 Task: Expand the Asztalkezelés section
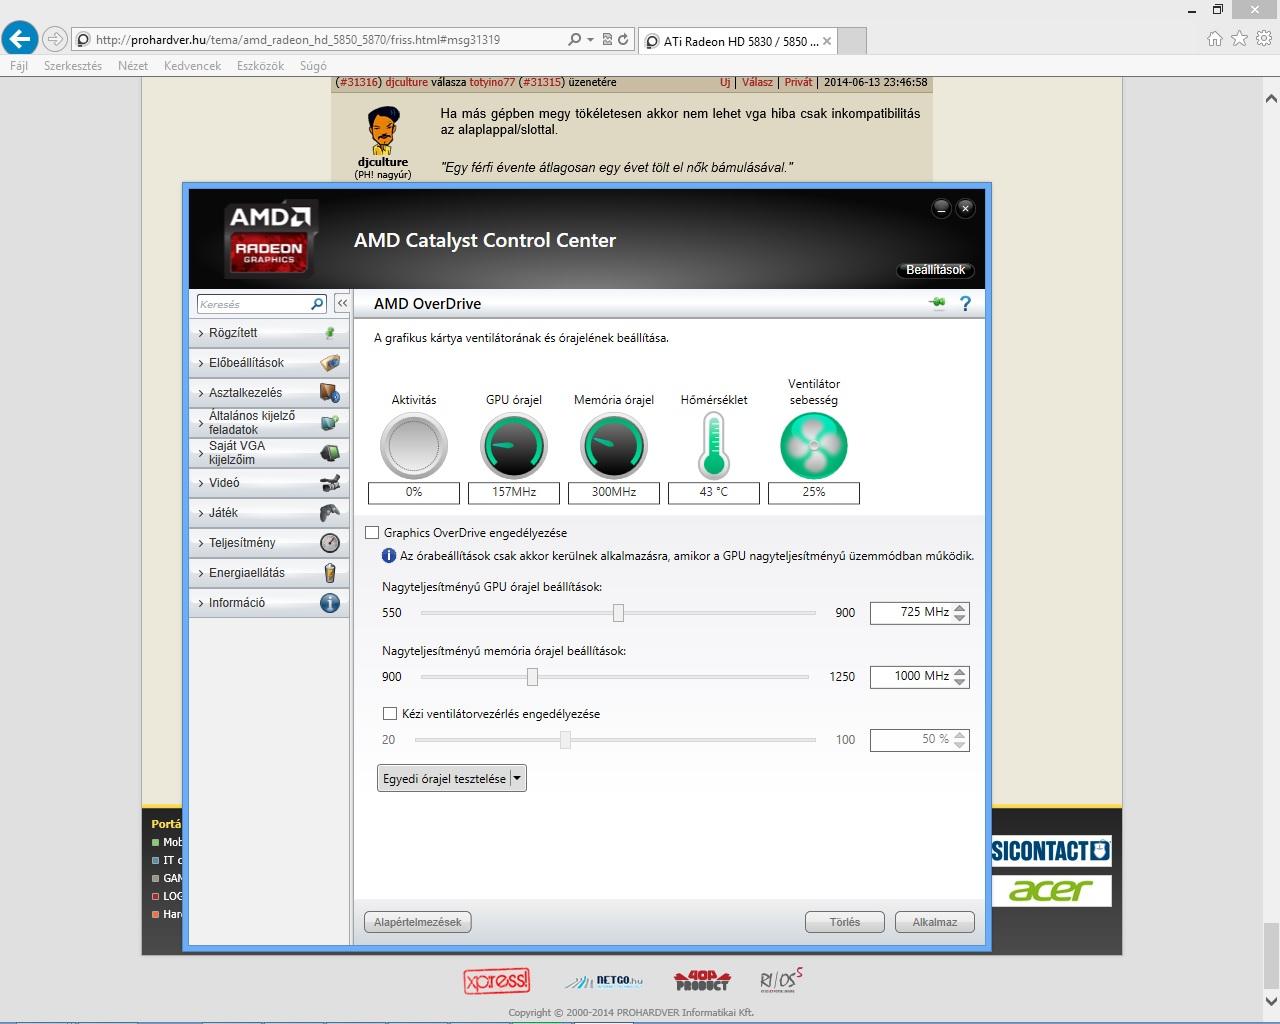pos(268,393)
